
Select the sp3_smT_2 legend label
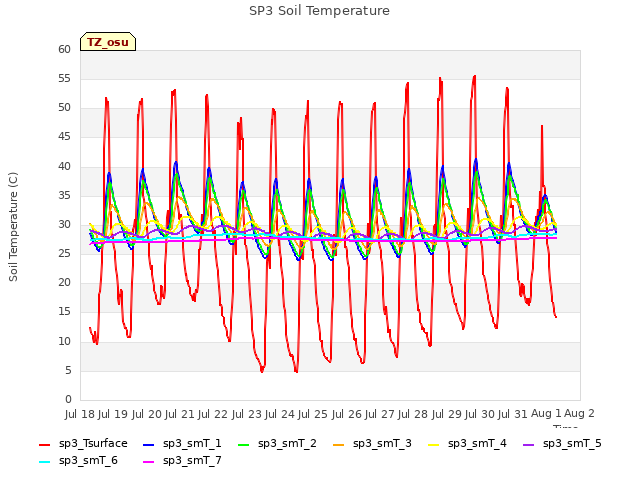(x=287, y=444)
